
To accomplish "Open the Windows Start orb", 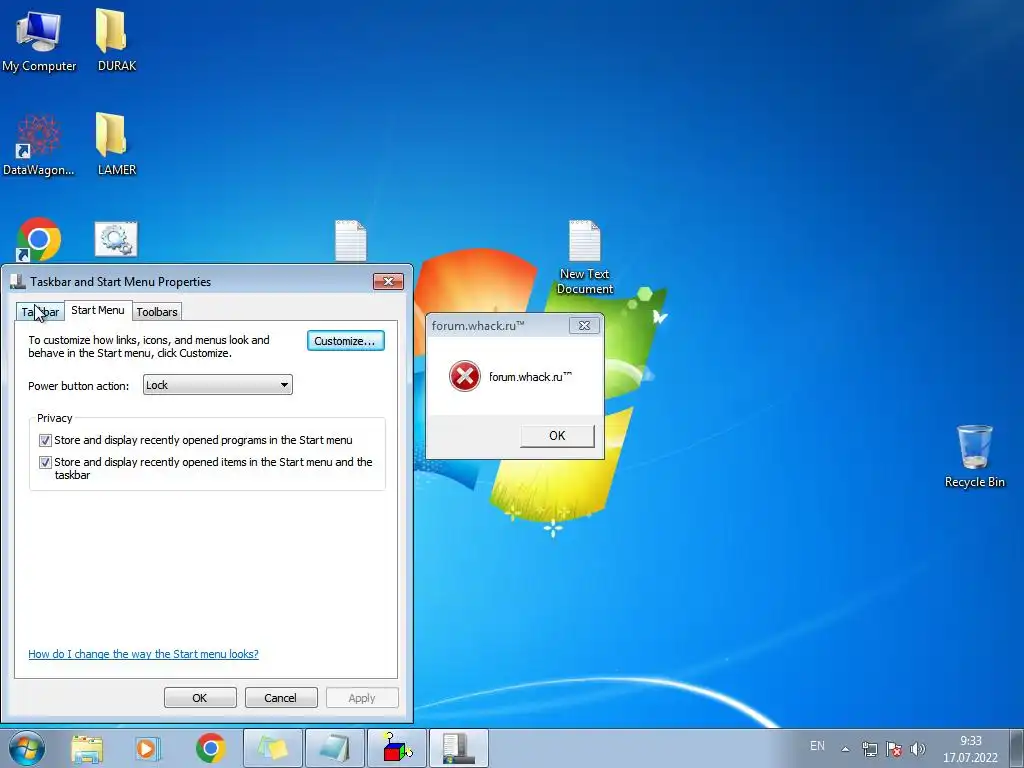I will 27,748.
